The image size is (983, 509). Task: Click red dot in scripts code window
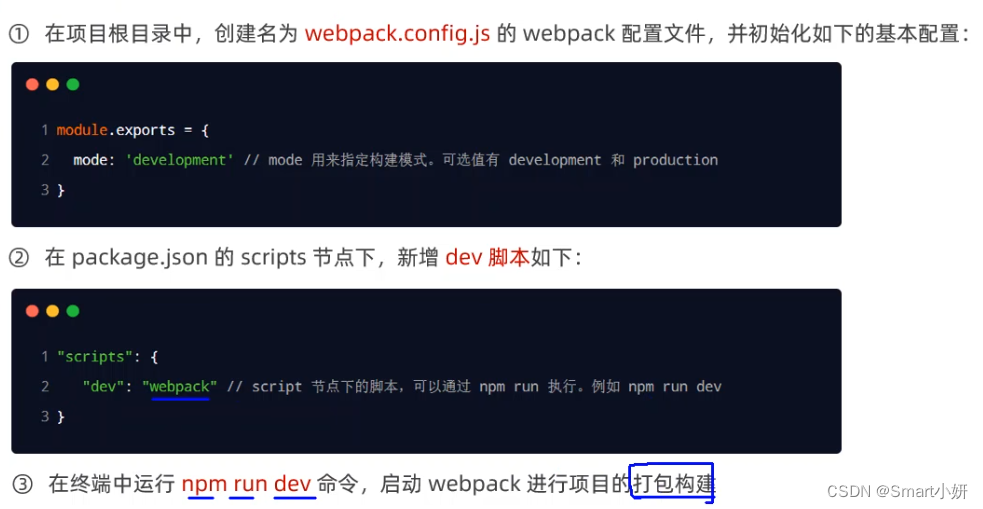point(33,311)
